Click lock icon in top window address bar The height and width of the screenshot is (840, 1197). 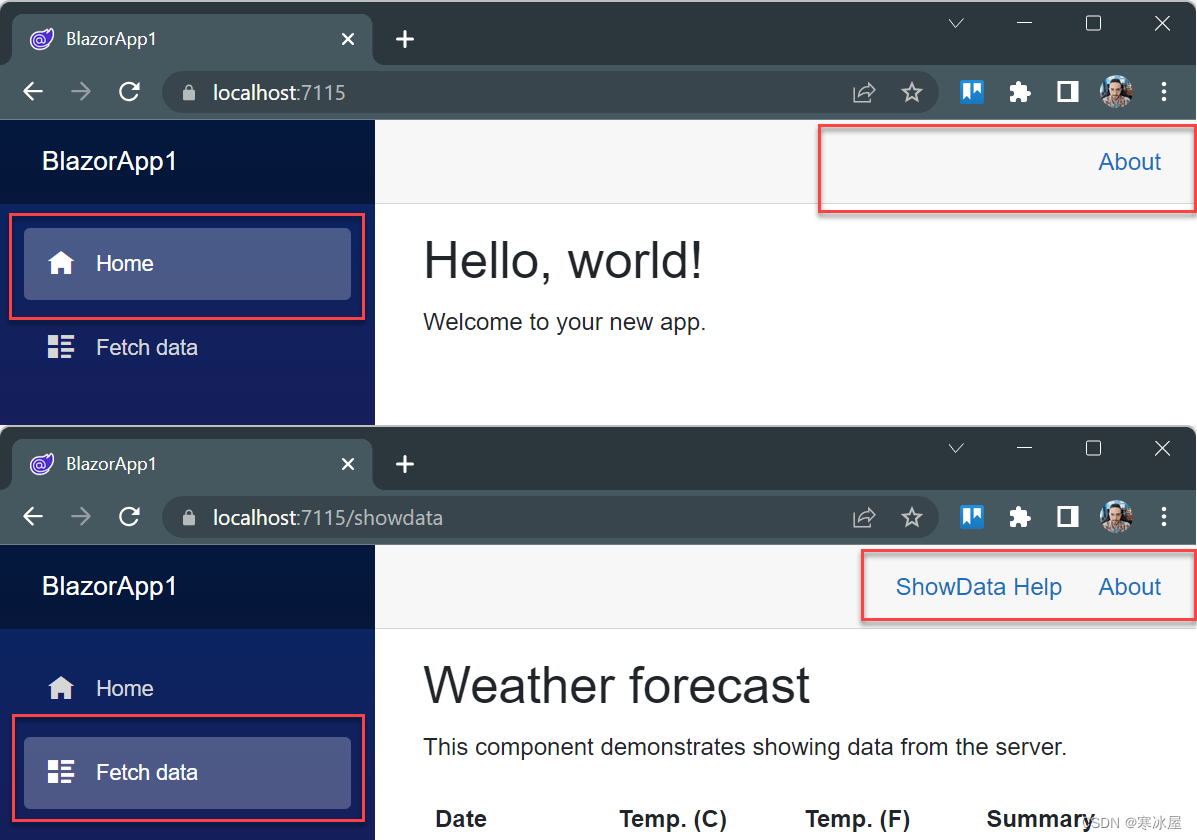pyautogui.click(x=189, y=92)
